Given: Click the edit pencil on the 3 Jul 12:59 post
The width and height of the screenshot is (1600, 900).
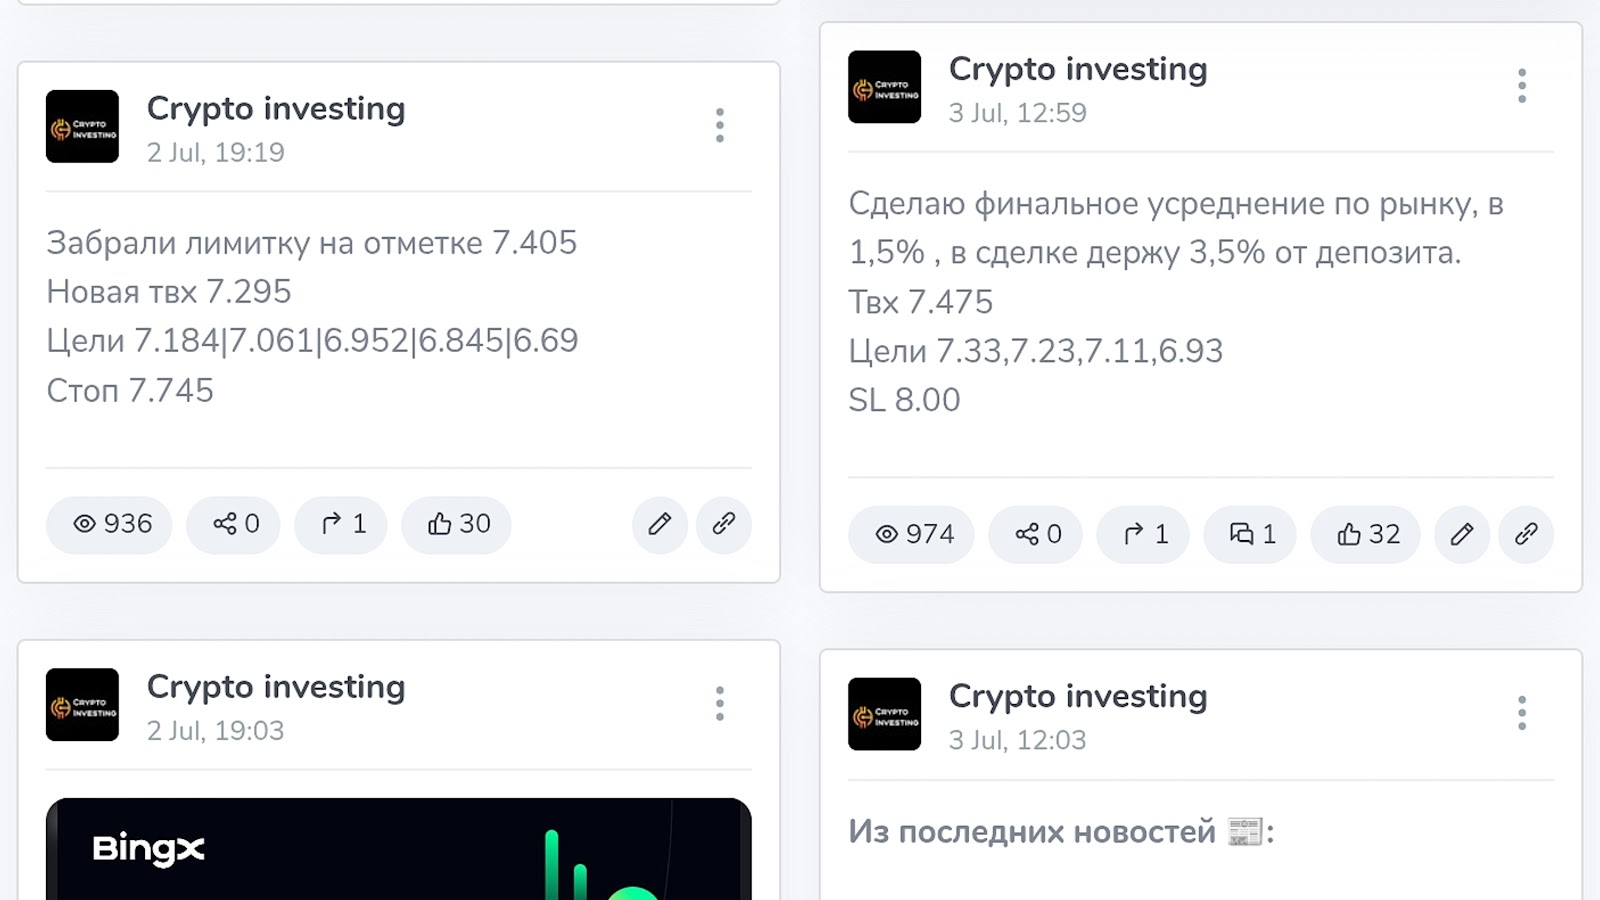Looking at the screenshot, I should pyautogui.click(x=1461, y=534).
